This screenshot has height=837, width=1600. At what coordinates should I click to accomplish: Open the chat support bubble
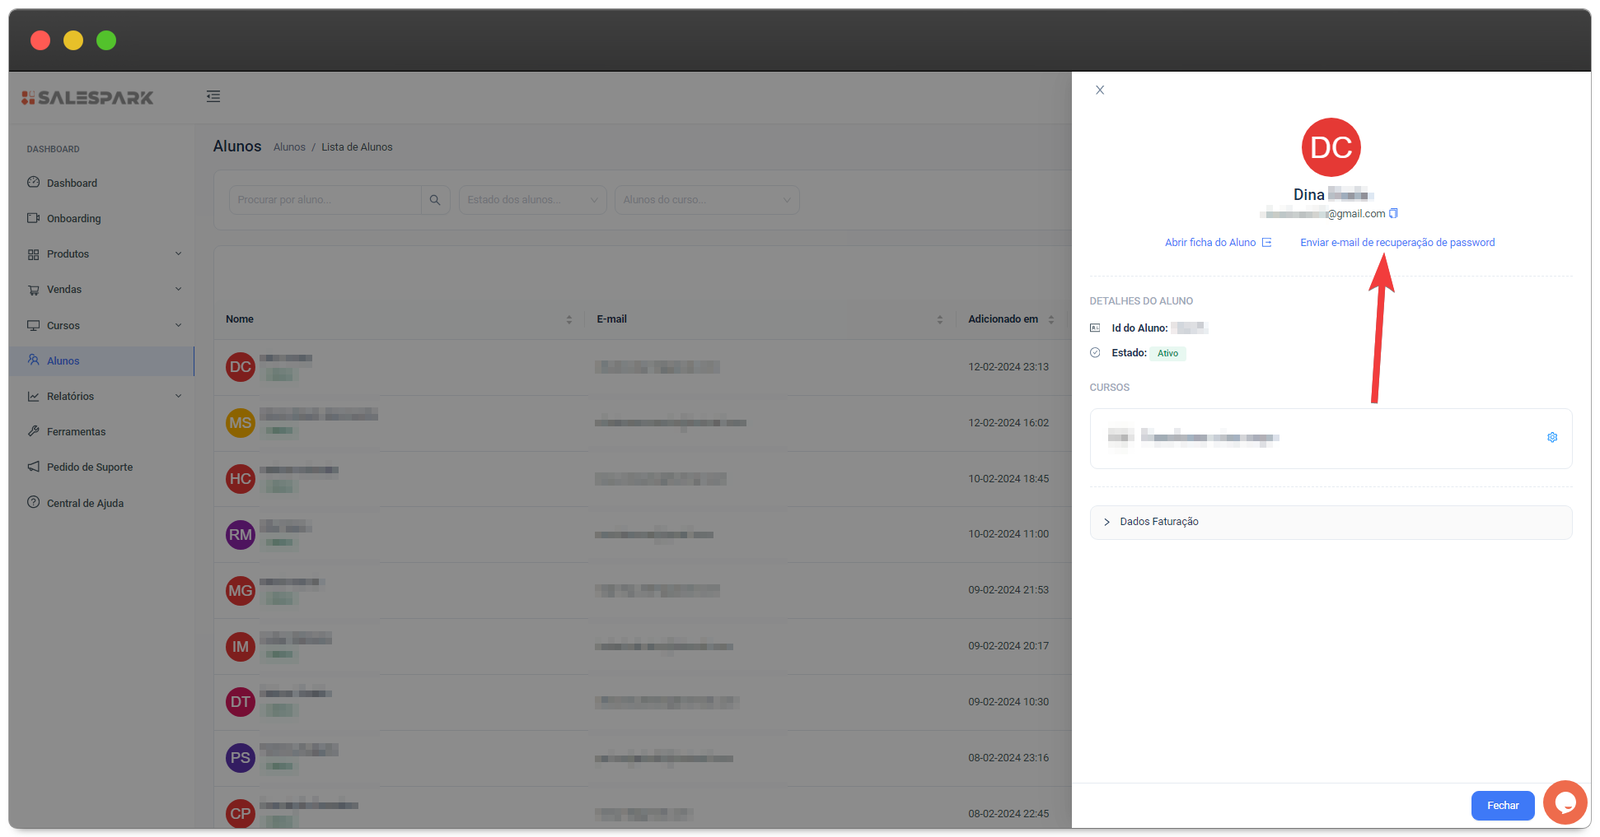click(1565, 803)
